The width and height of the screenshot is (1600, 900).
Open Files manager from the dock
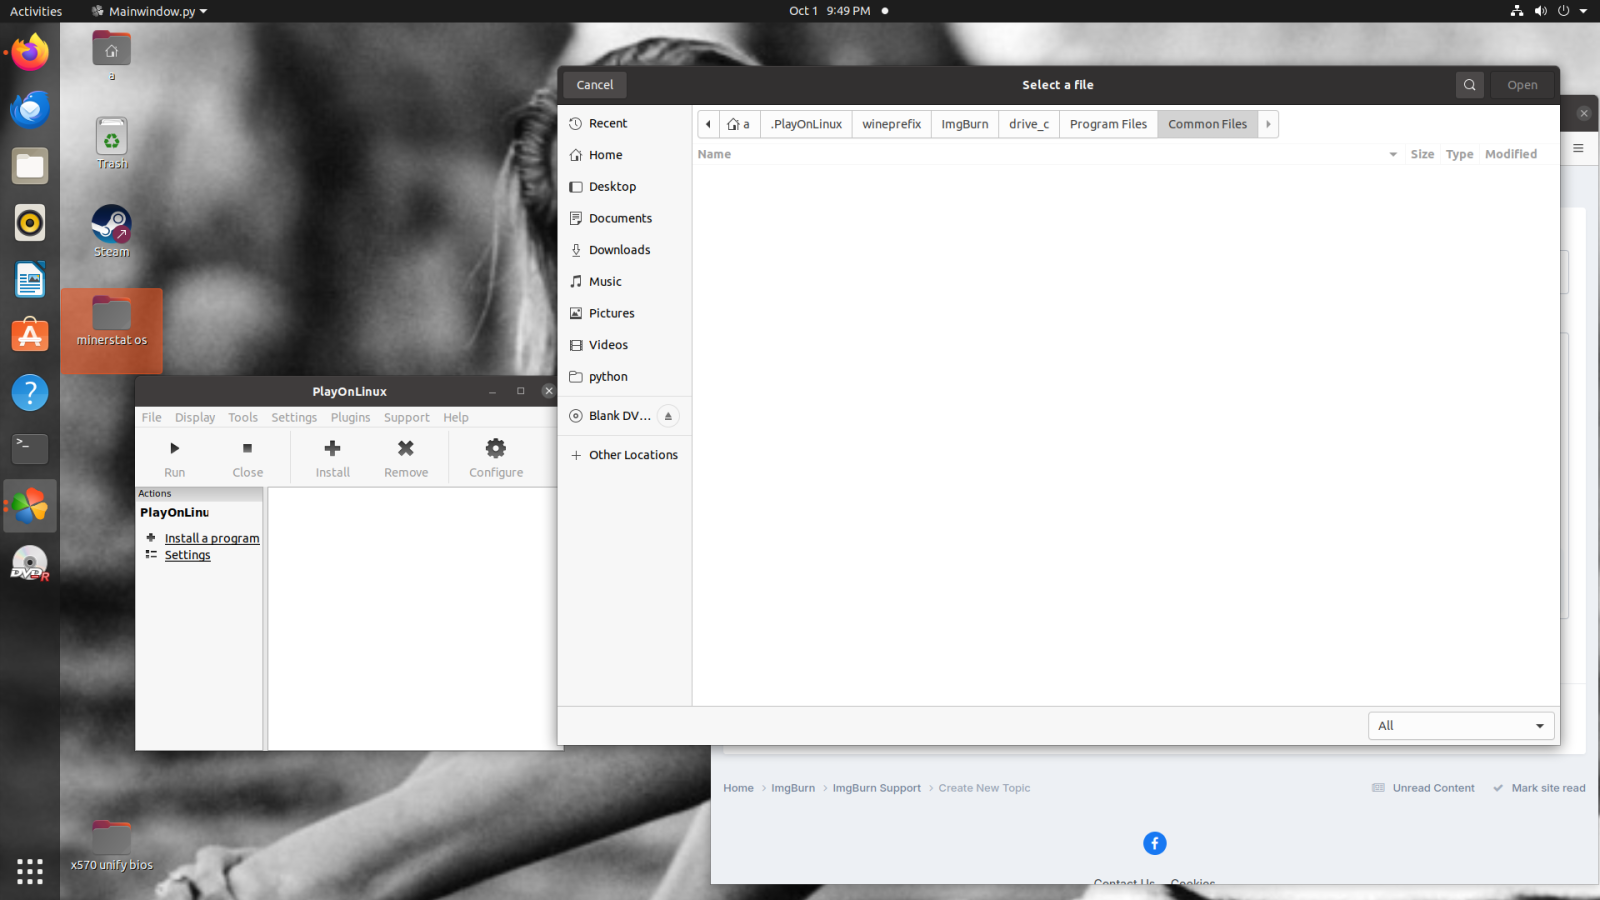coord(30,166)
